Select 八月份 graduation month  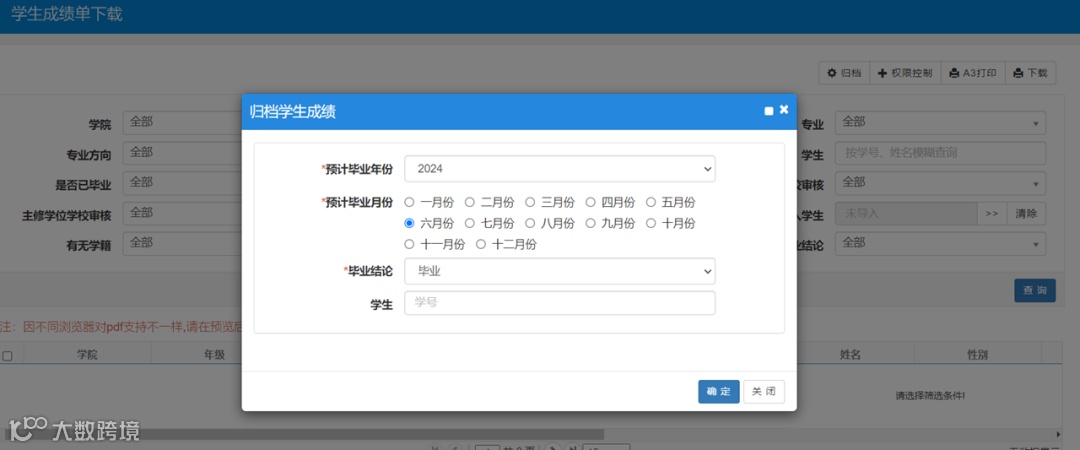coord(530,223)
